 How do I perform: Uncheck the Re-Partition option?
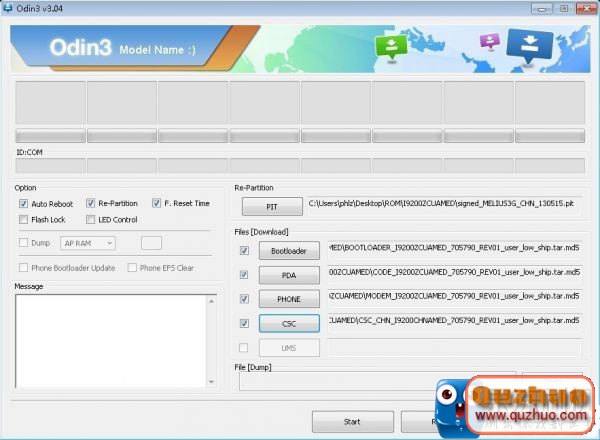[x=90, y=203]
